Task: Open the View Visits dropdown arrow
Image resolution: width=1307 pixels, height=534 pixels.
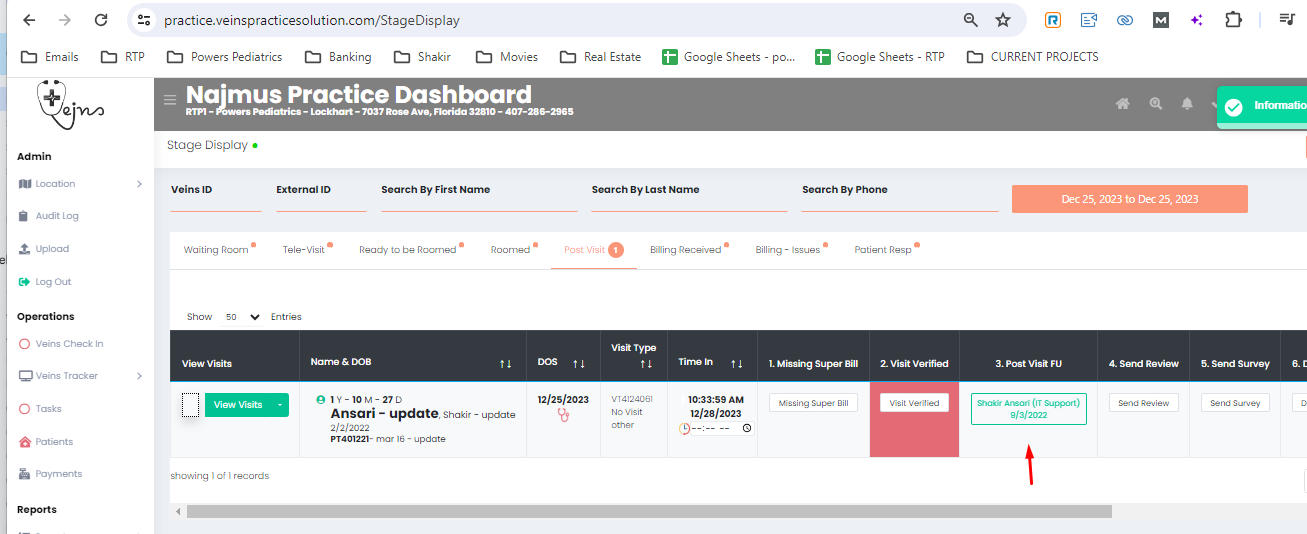Action: pyautogui.click(x=280, y=405)
